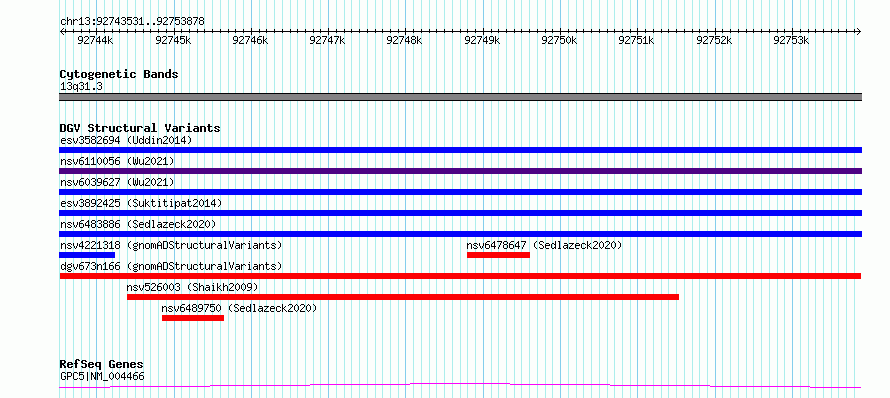Screen dimensions: 890x398
Task: Click the nsv4221318 (gnomADStructuralVariants) label
Action: (171, 245)
